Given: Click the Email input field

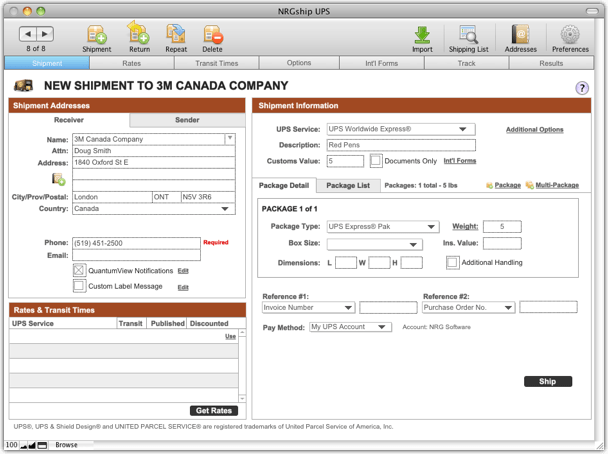Looking at the screenshot, I should (136, 255).
